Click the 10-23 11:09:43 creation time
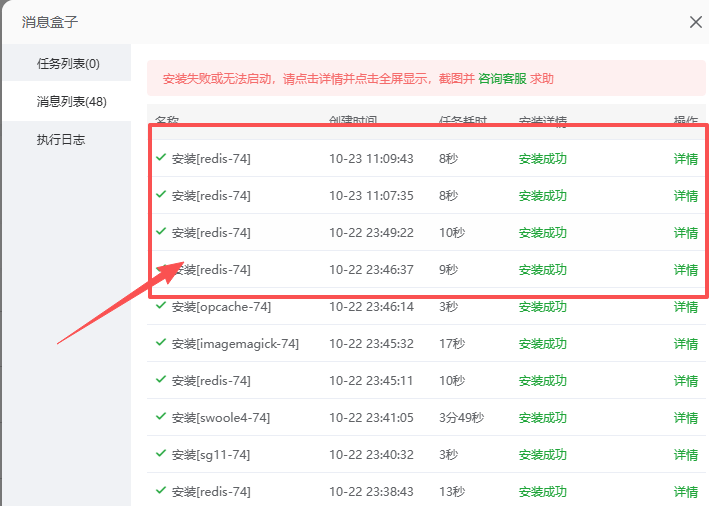This screenshot has width=709, height=506. tap(371, 159)
